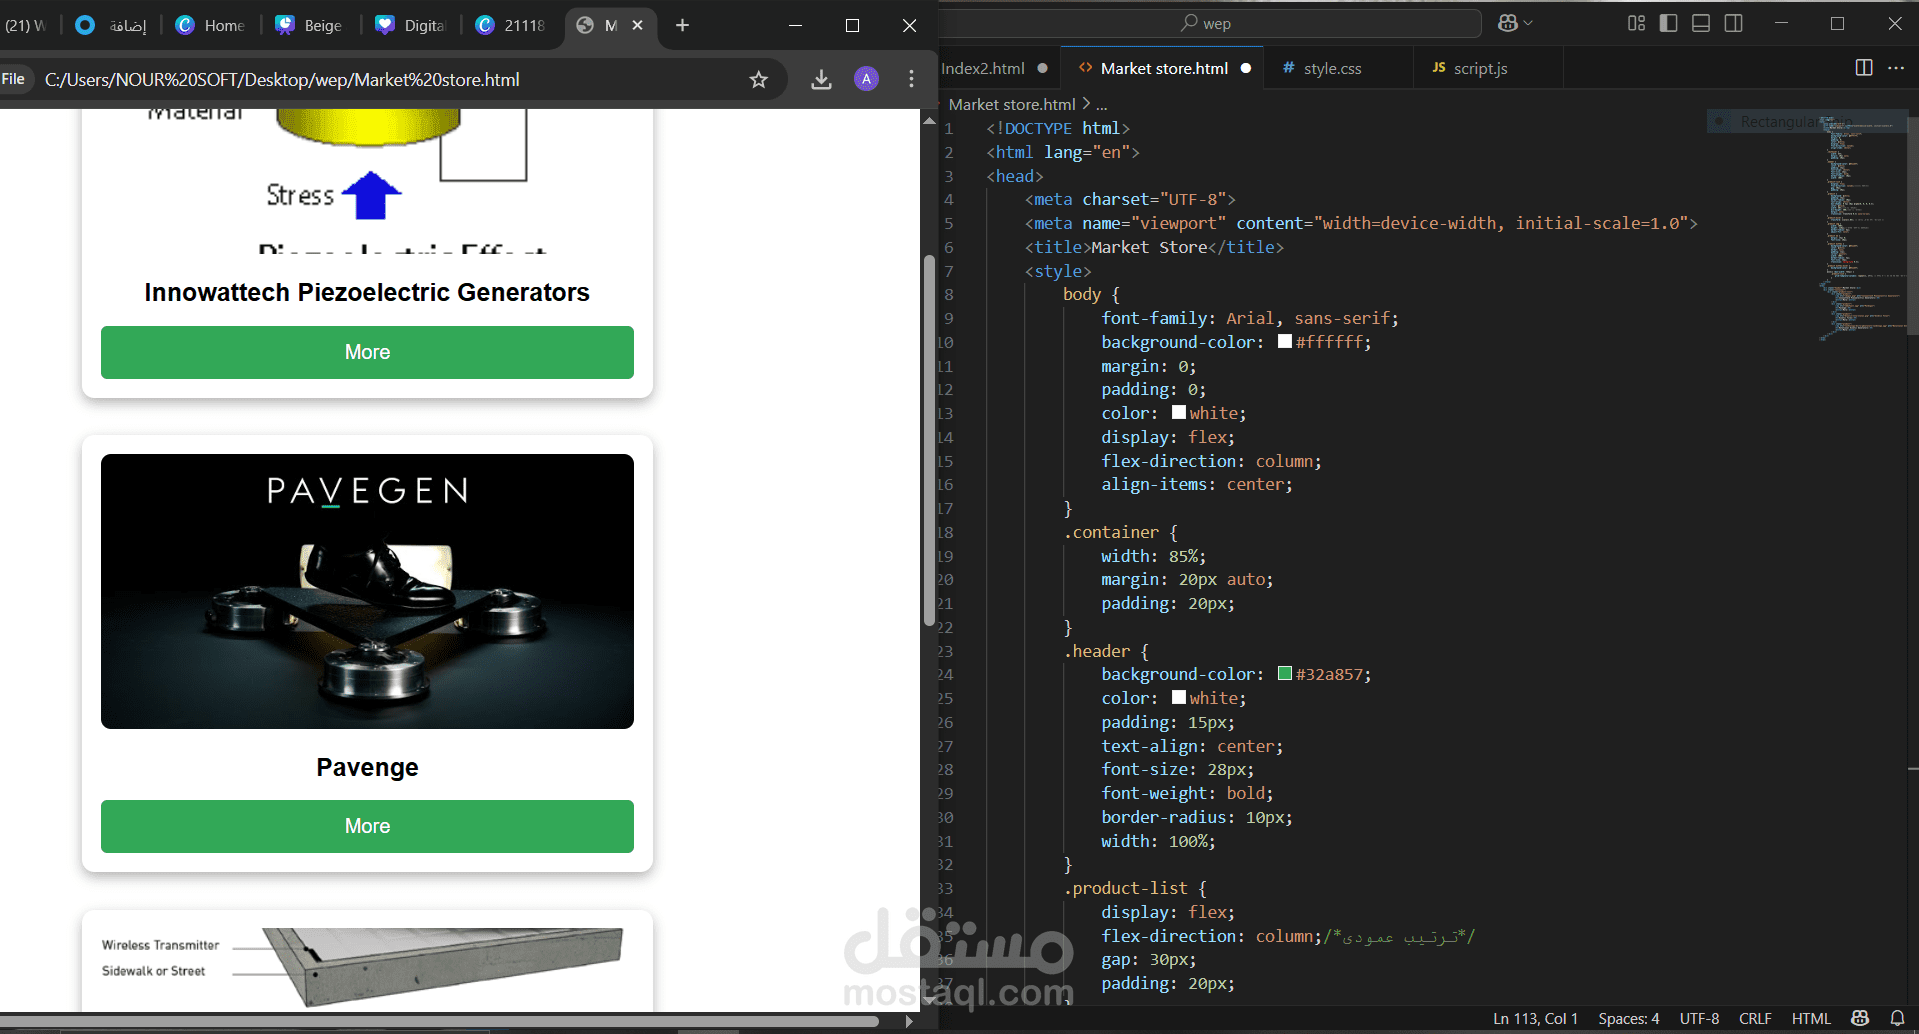
Task: Click the scroll-up arrow of page scrollbar
Action: (929, 120)
